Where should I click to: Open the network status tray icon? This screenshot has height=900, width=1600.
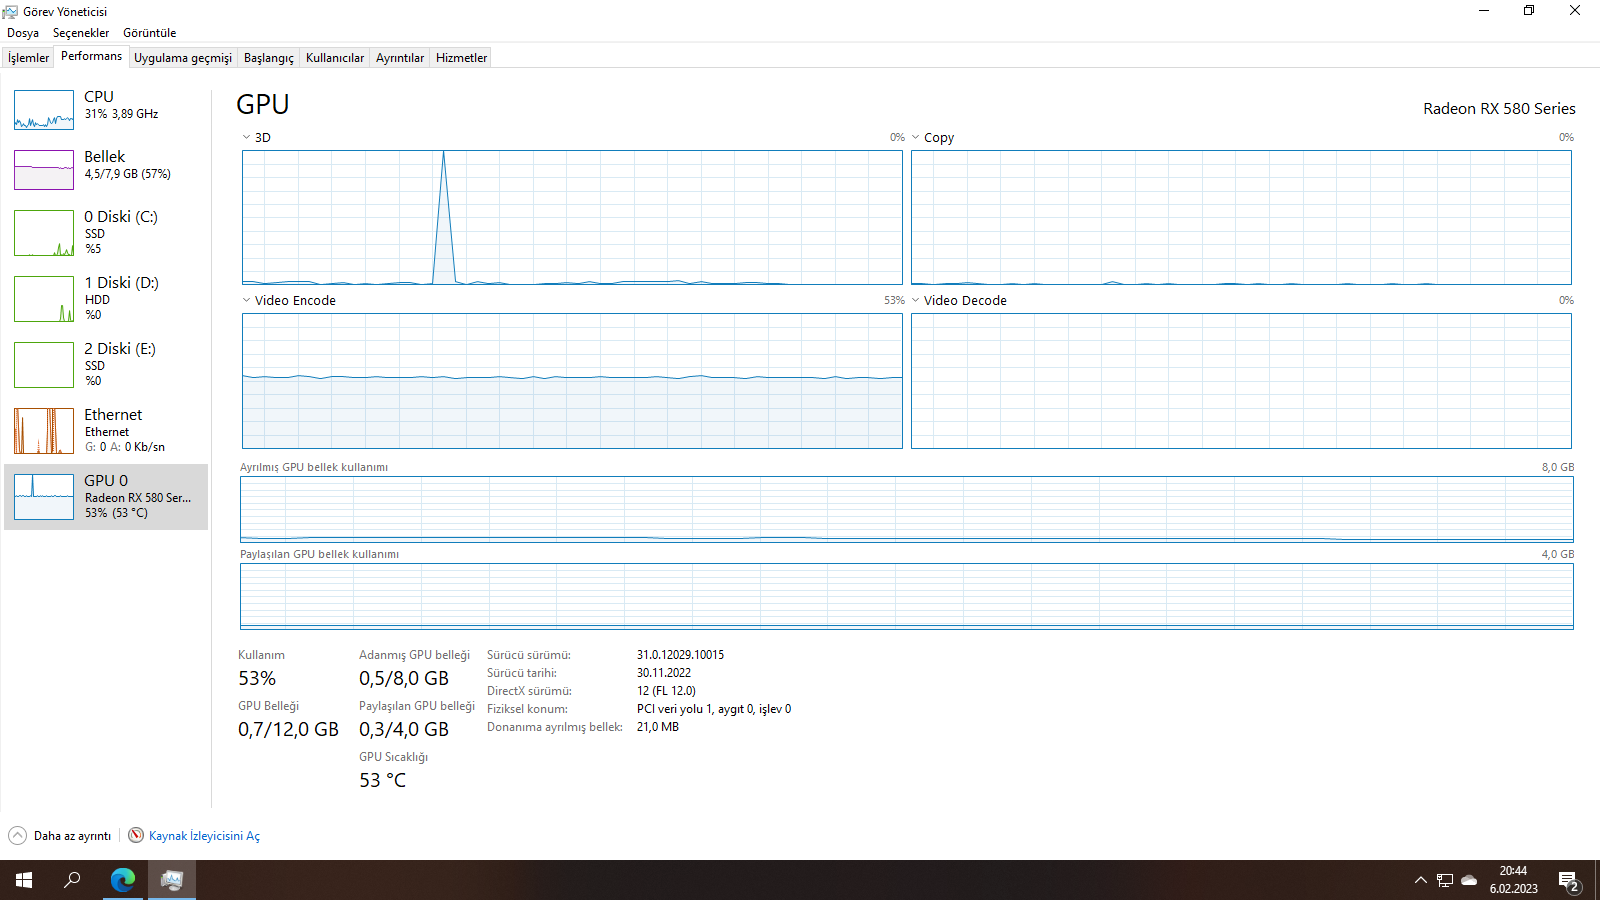click(1445, 880)
